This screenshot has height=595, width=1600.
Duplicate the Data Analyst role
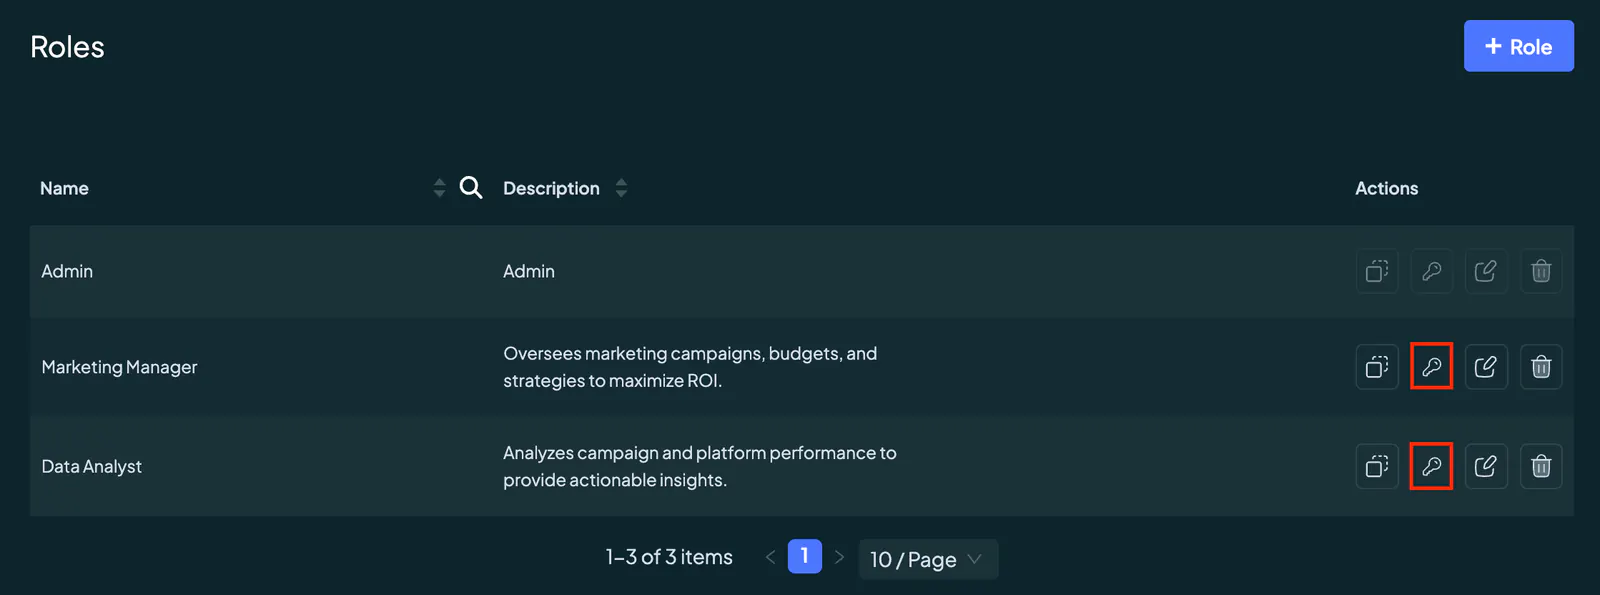tap(1377, 466)
